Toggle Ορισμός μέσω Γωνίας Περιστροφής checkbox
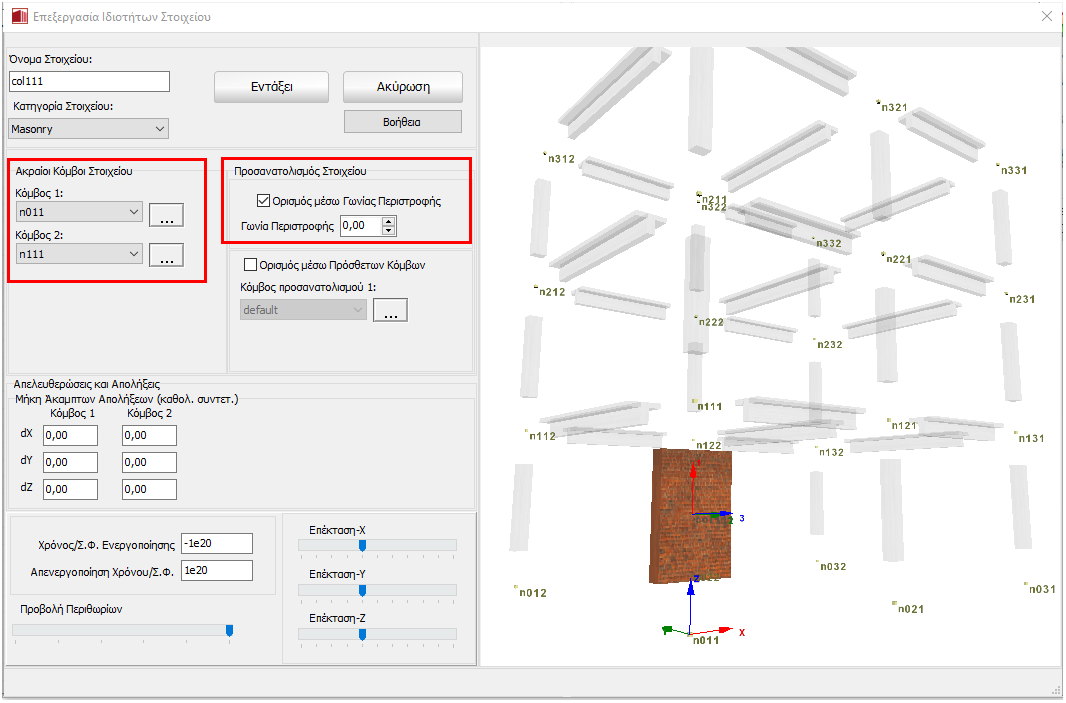 click(x=264, y=201)
